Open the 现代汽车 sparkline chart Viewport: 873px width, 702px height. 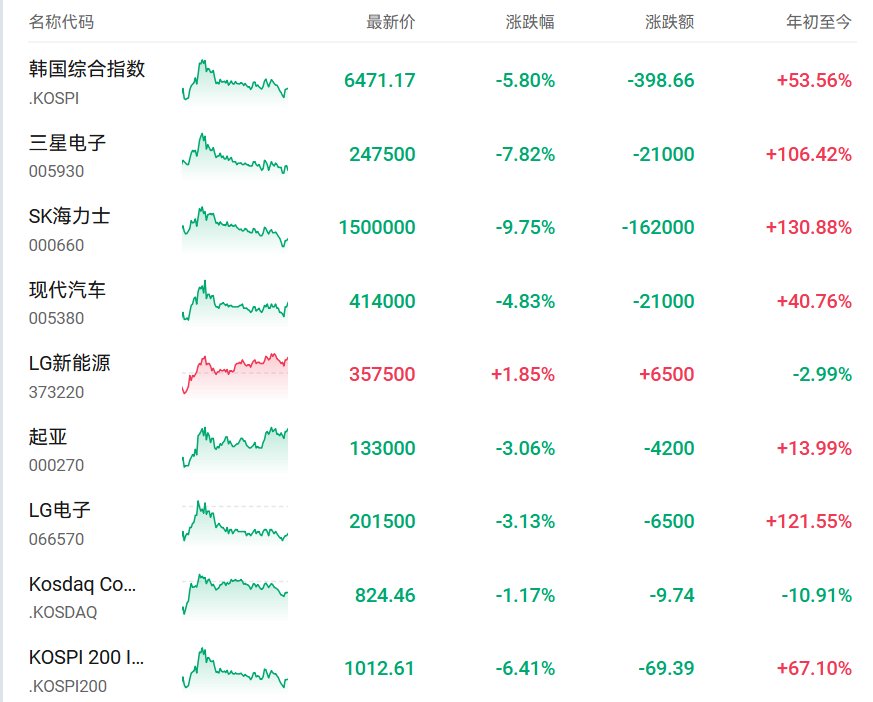(x=235, y=301)
